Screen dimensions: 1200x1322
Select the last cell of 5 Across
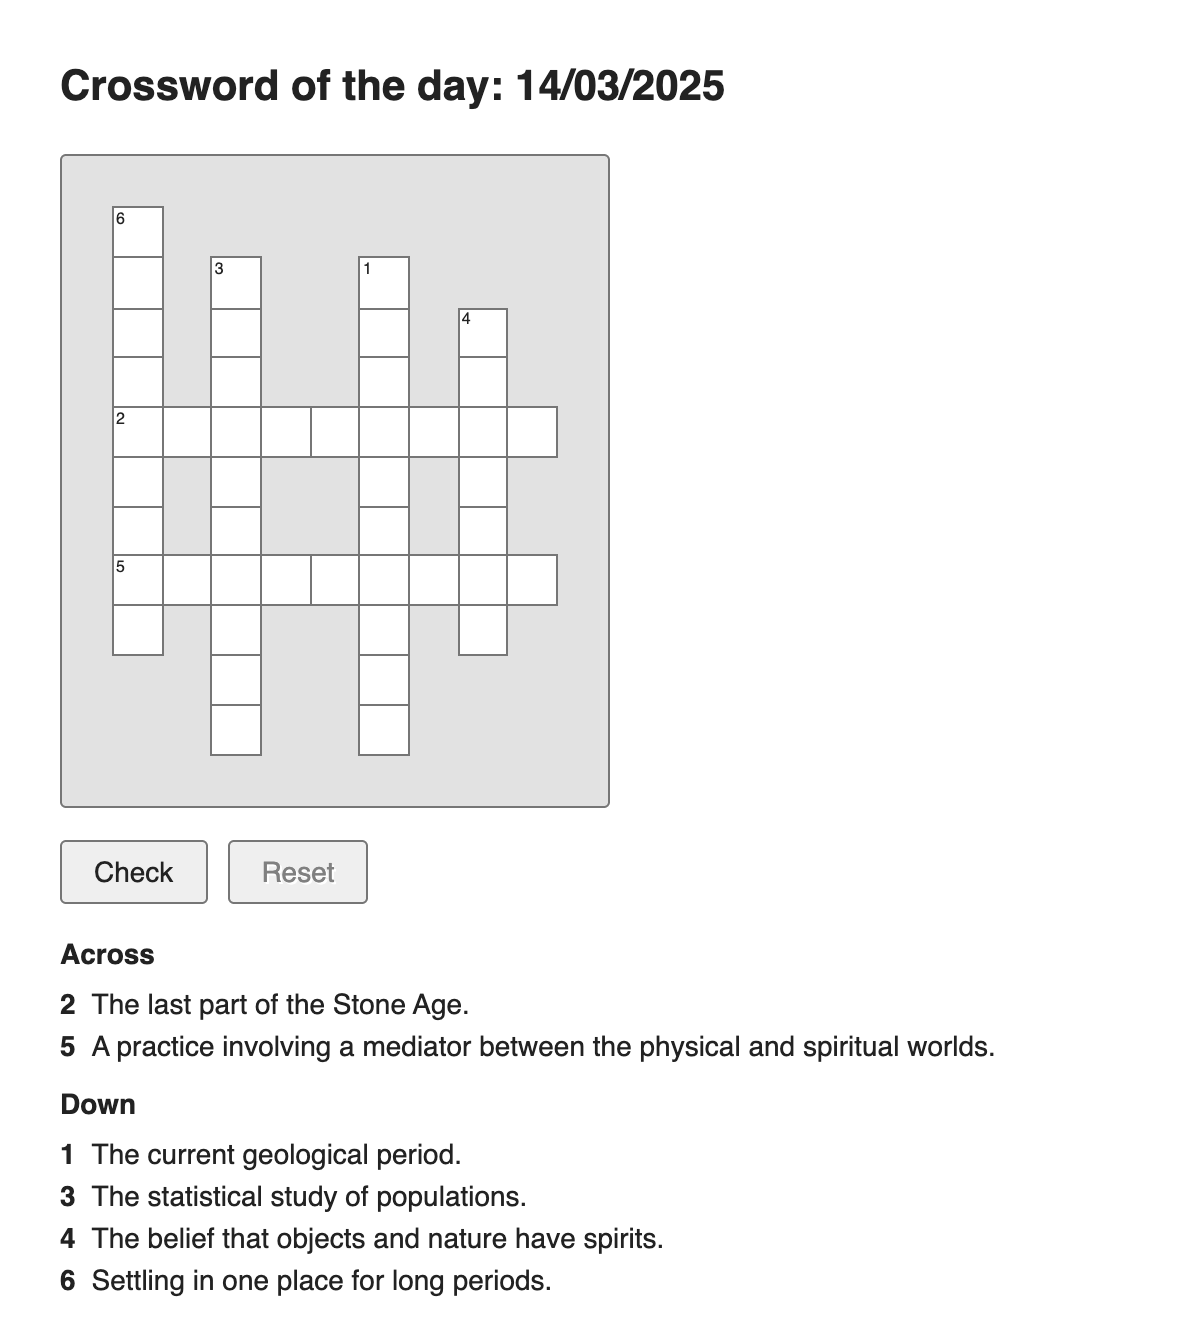click(x=532, y=580)
